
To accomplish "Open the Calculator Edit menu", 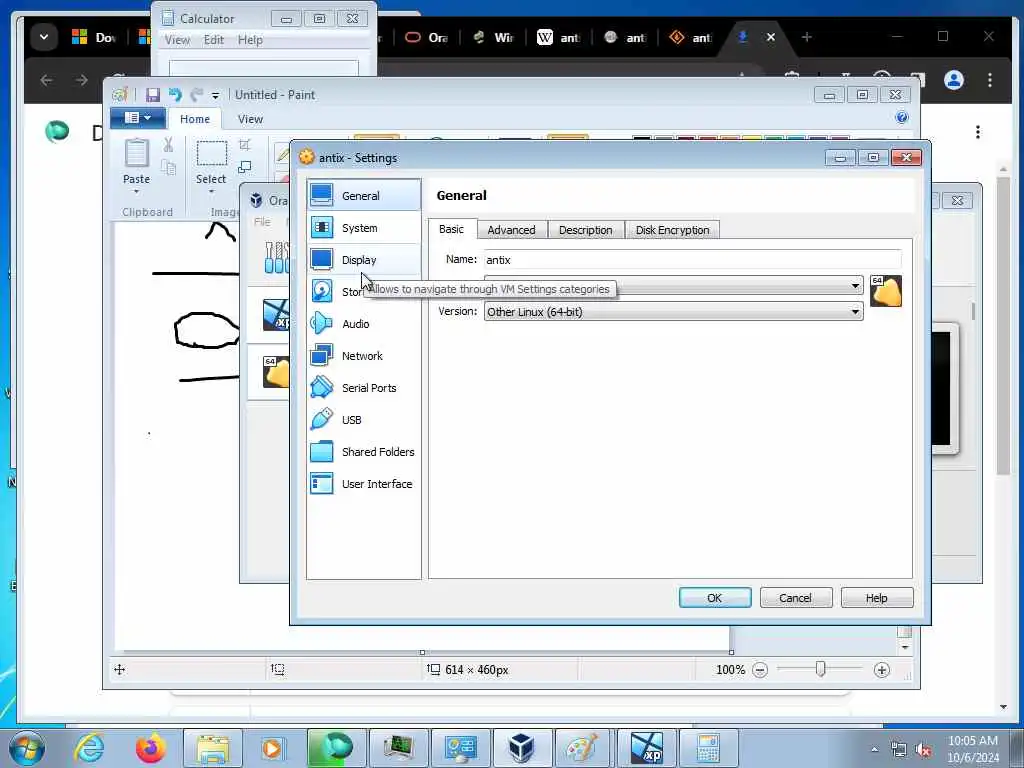I will [214, 40].
